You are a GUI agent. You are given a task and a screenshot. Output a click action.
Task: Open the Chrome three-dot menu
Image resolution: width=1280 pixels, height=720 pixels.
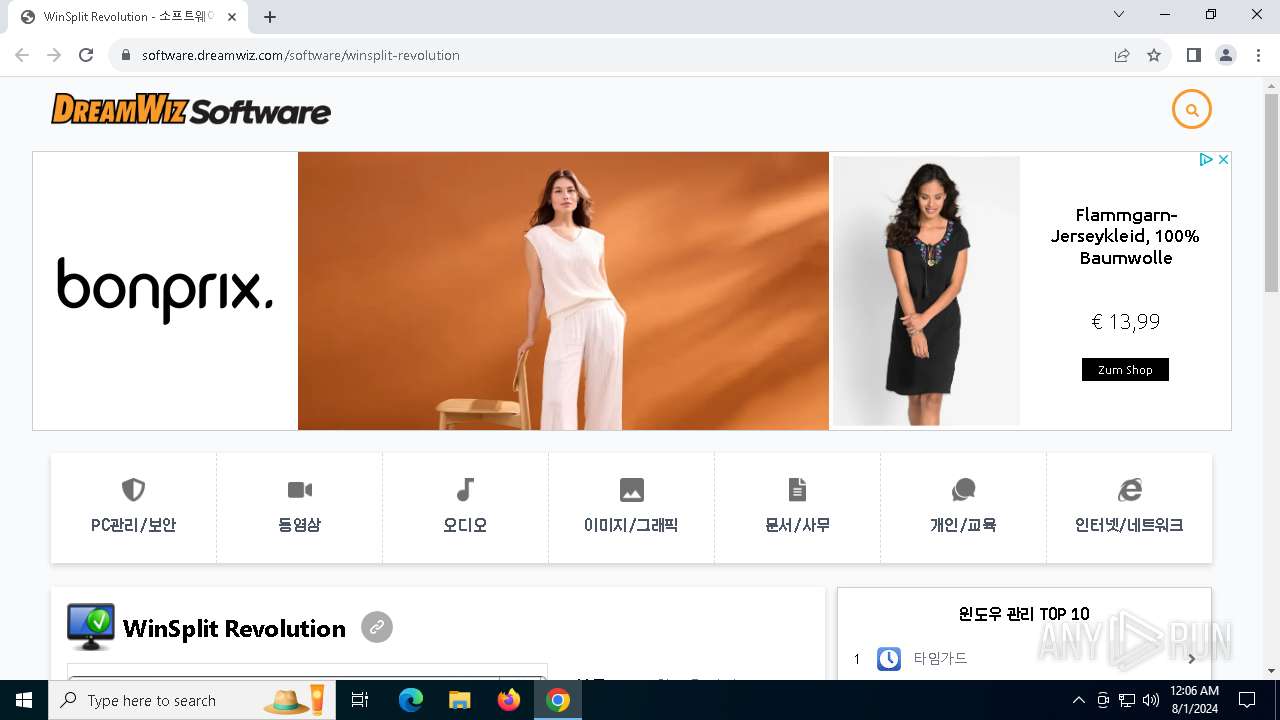1258,55
